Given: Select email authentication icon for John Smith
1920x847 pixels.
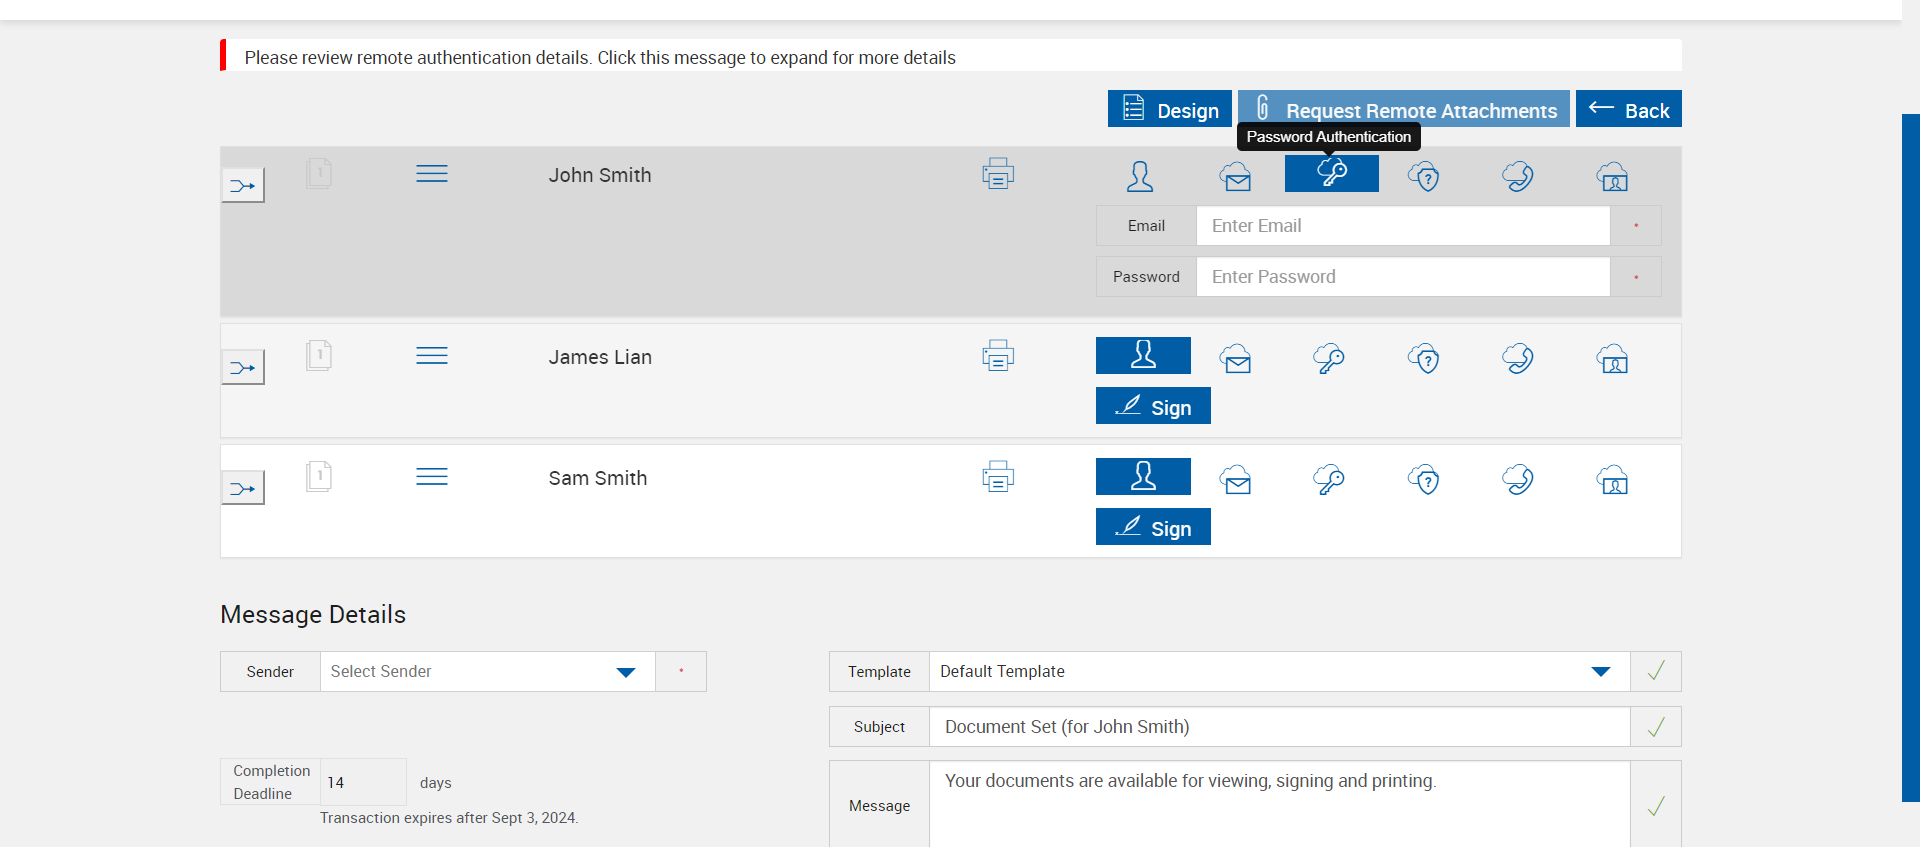Looking at the screenshot, I should [x=1236, y=176].
